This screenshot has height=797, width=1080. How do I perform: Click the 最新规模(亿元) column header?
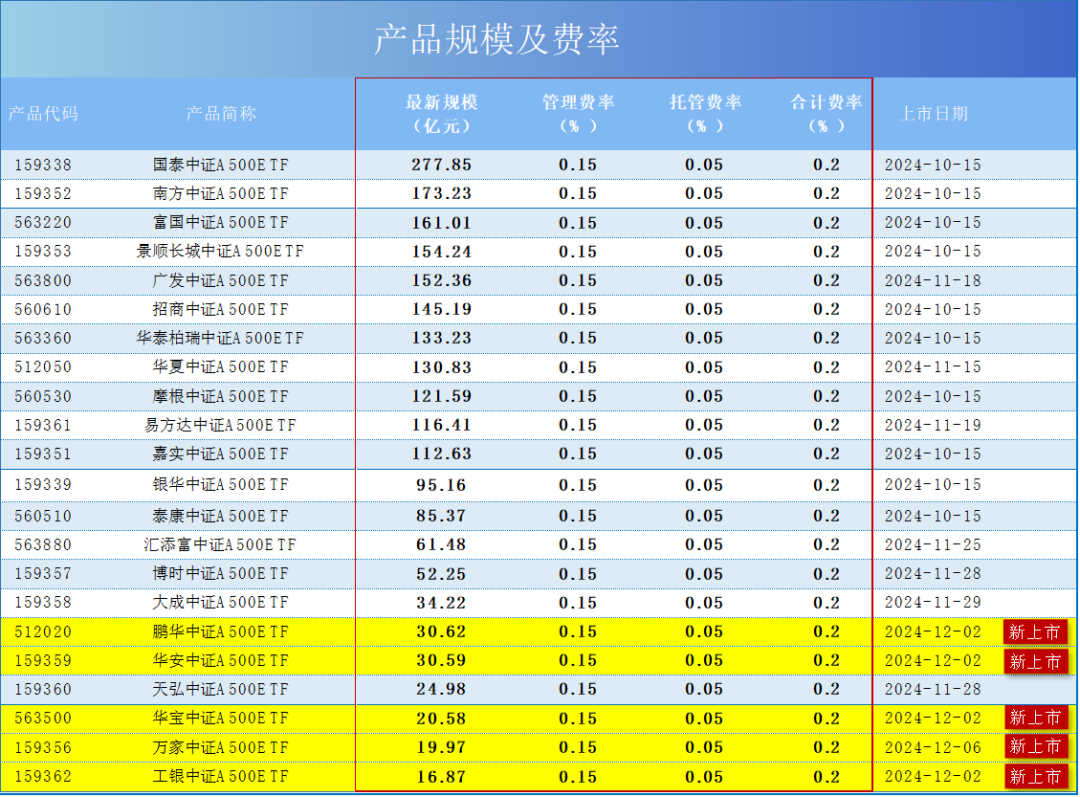click(442, 114)
